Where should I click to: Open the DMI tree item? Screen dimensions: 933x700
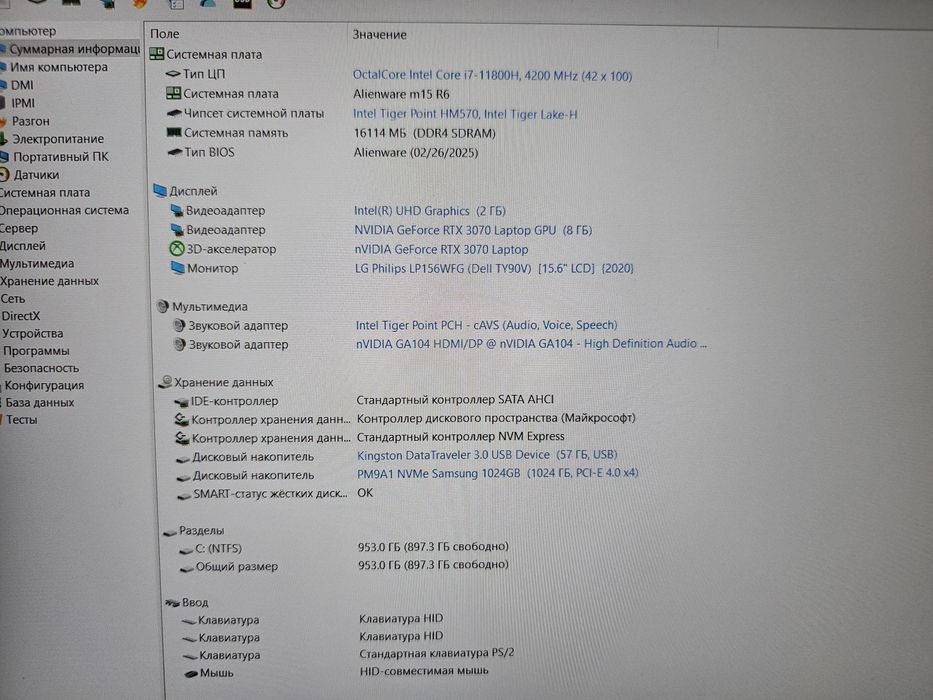pyautogui.click(x=22, y=85)
